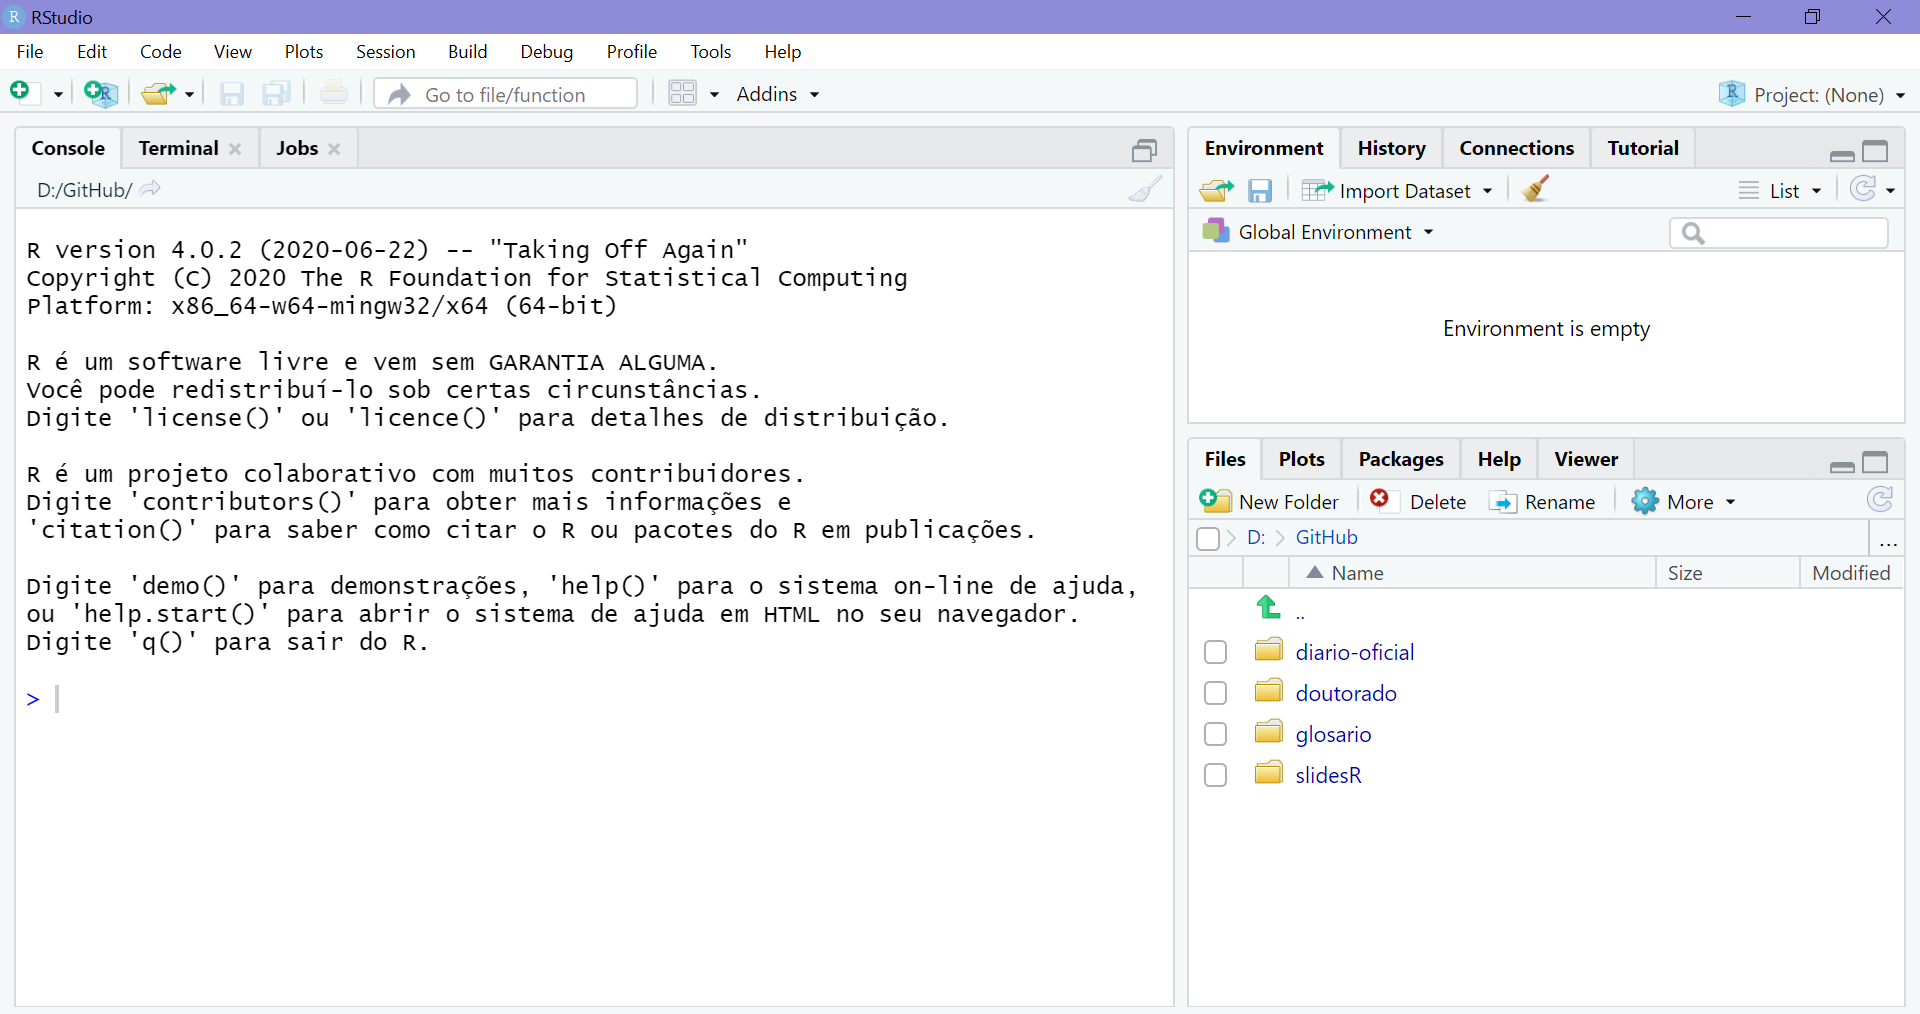Screen dimensions: 1920x1014
Task: Load workspace folder icon in Environment
Action: [1216, 190]
